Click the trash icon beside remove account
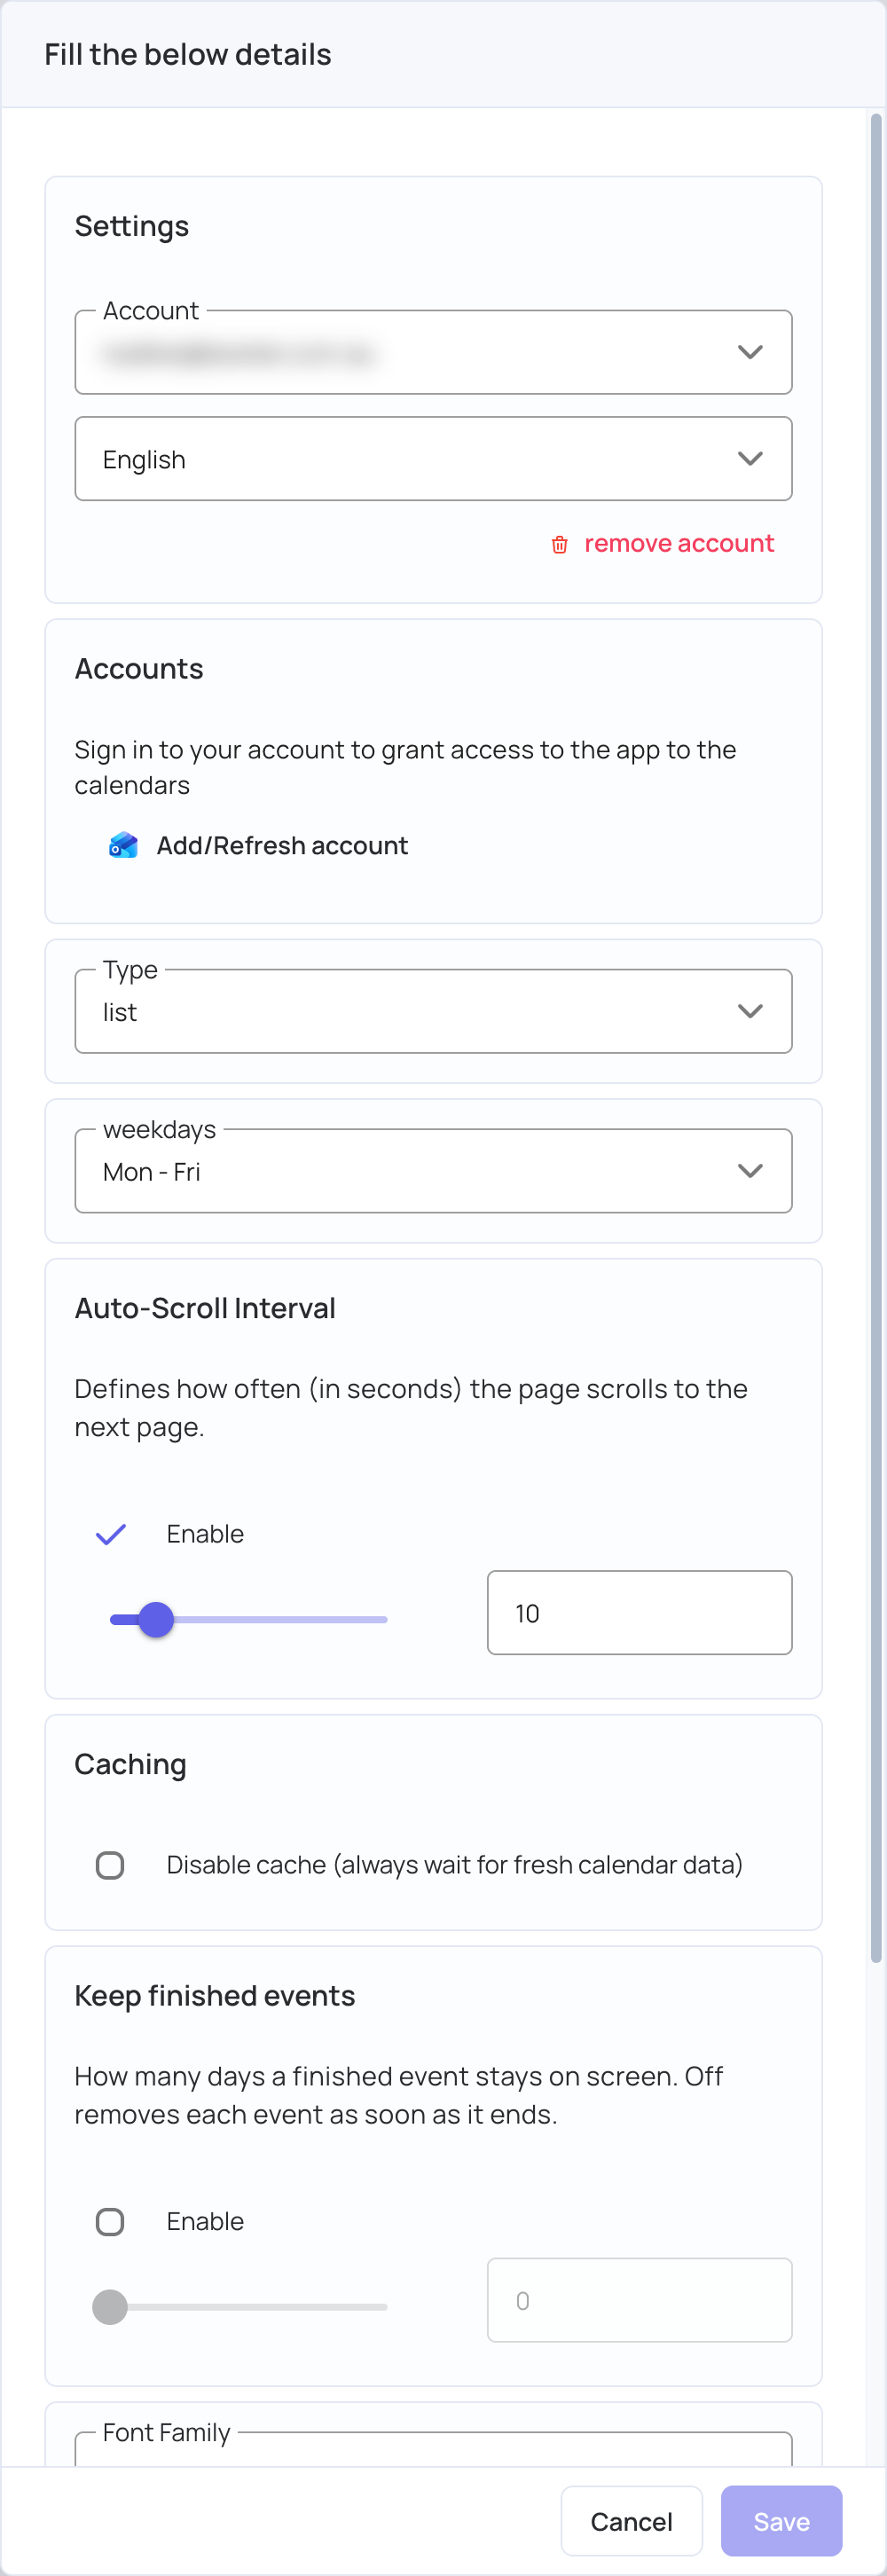The width and height of the screenshot is (887, 2576). pyautogui.click(x=560, y=544)
